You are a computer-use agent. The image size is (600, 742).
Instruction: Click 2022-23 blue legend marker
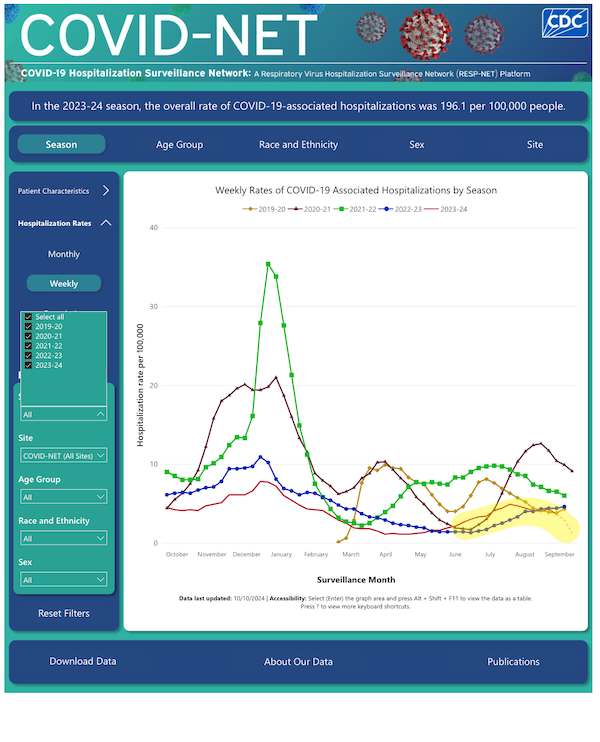point(386,209)
